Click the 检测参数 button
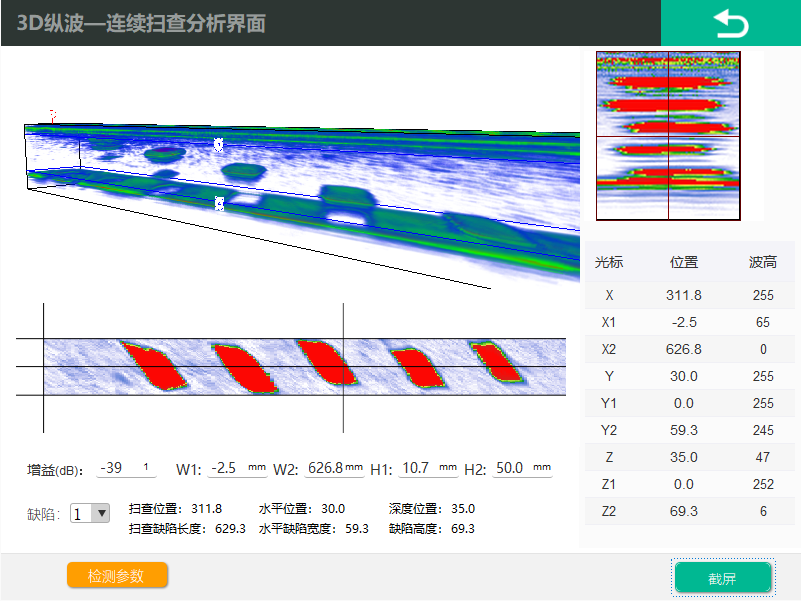The width and height of the screenshot is (801, 601). pos(117,575)
